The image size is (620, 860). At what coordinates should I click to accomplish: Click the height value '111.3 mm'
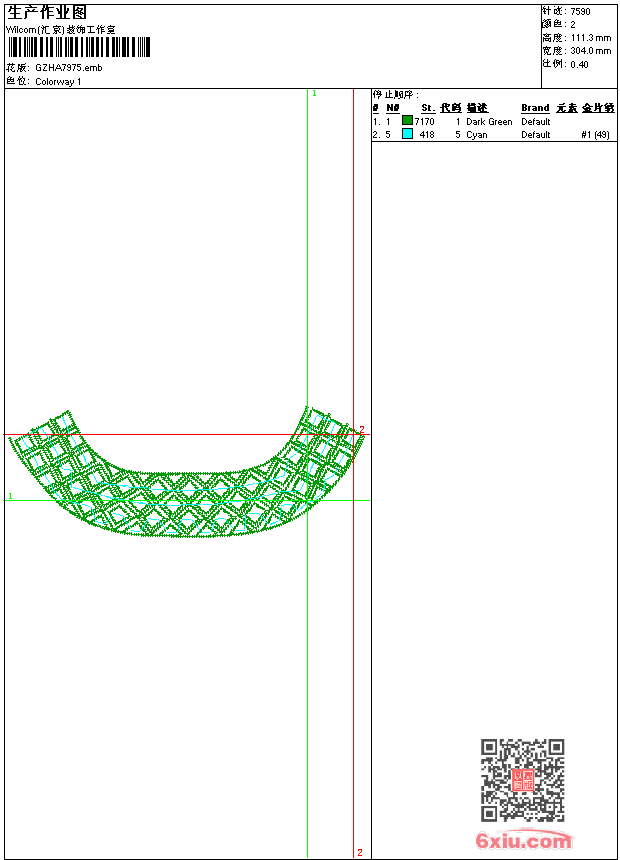tap(591, 38)
